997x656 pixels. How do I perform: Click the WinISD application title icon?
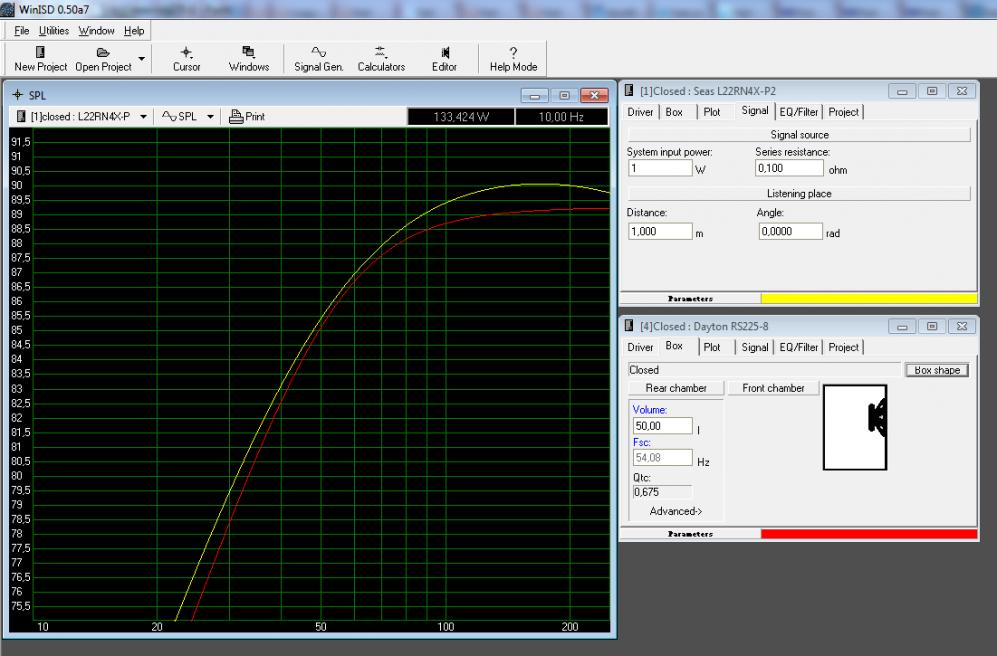pyautogui.click(x=8, y=9)
